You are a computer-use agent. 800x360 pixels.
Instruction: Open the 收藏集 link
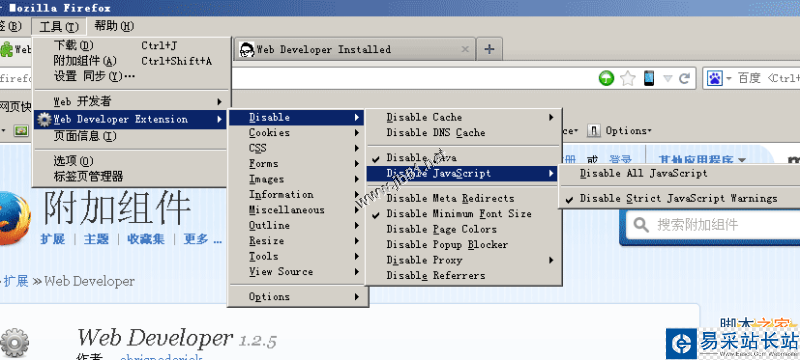146,239
